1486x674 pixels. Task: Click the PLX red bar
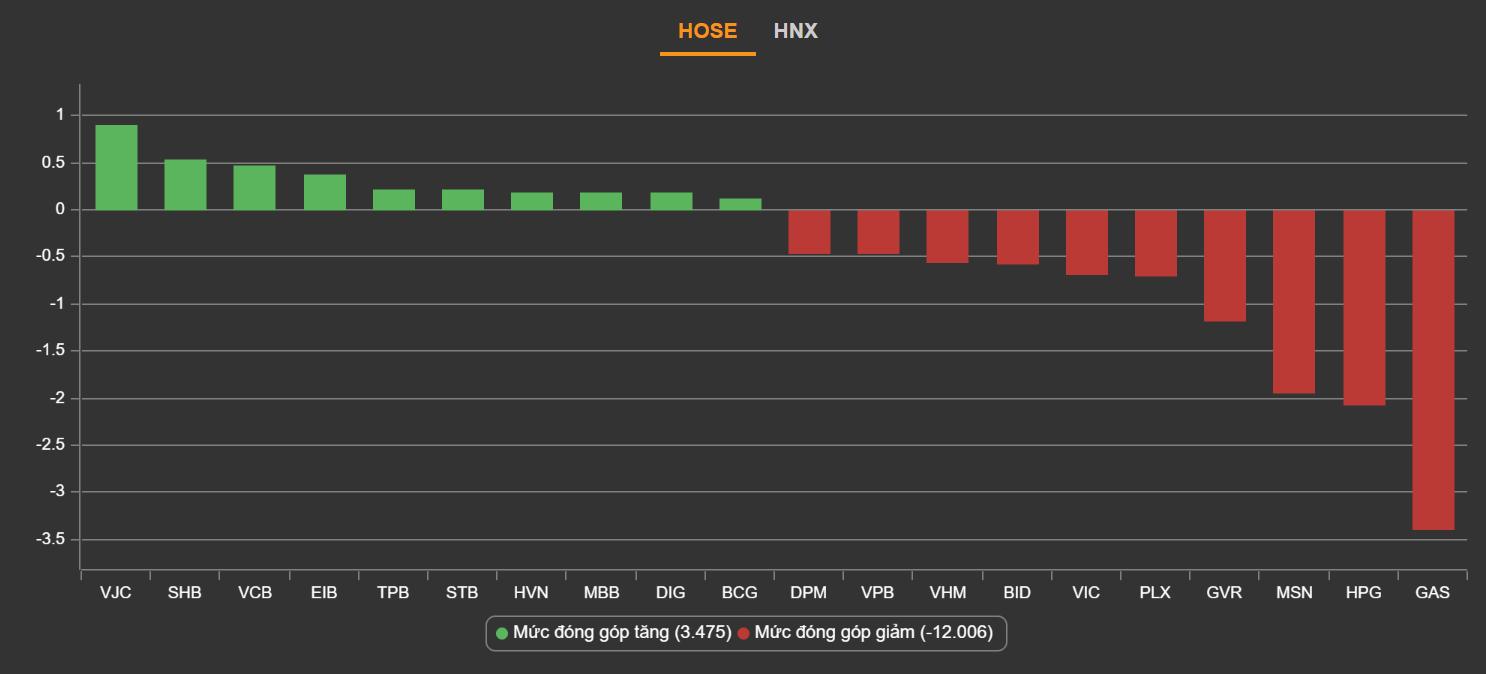[x=1156, y=243]
